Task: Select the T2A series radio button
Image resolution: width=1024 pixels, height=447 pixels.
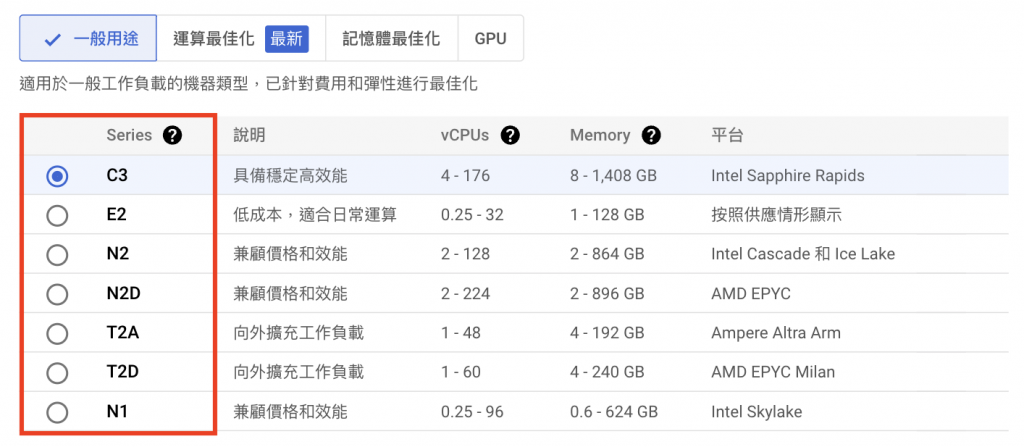Action: [x=57, y=333]
